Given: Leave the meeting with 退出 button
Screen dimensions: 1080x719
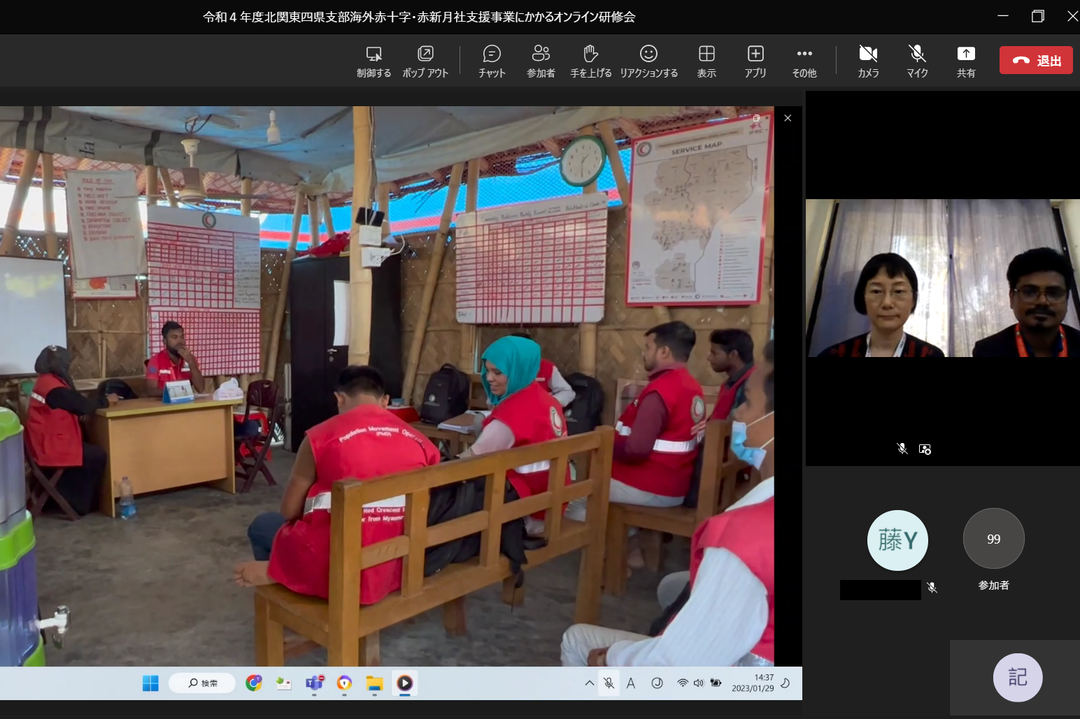Looking at the screenshot, I should point(1035,60).
